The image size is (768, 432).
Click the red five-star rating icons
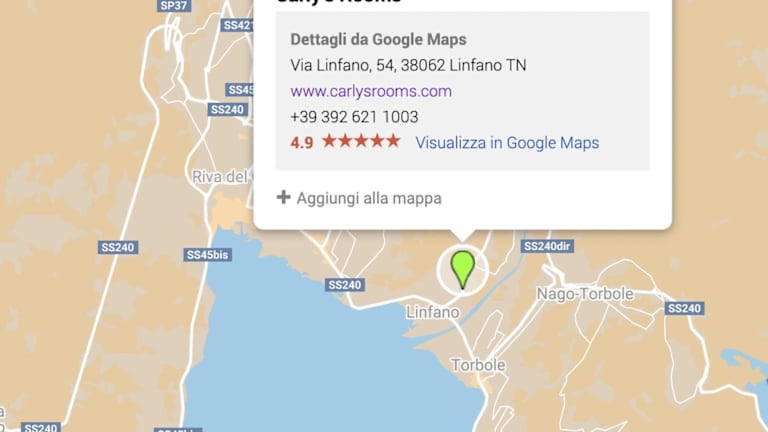pos(361,142)
